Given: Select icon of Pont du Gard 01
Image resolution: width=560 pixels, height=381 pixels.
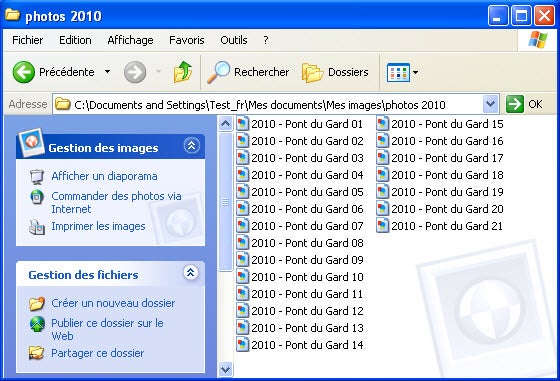Looking at the screenshot, I should click(242, 124).
